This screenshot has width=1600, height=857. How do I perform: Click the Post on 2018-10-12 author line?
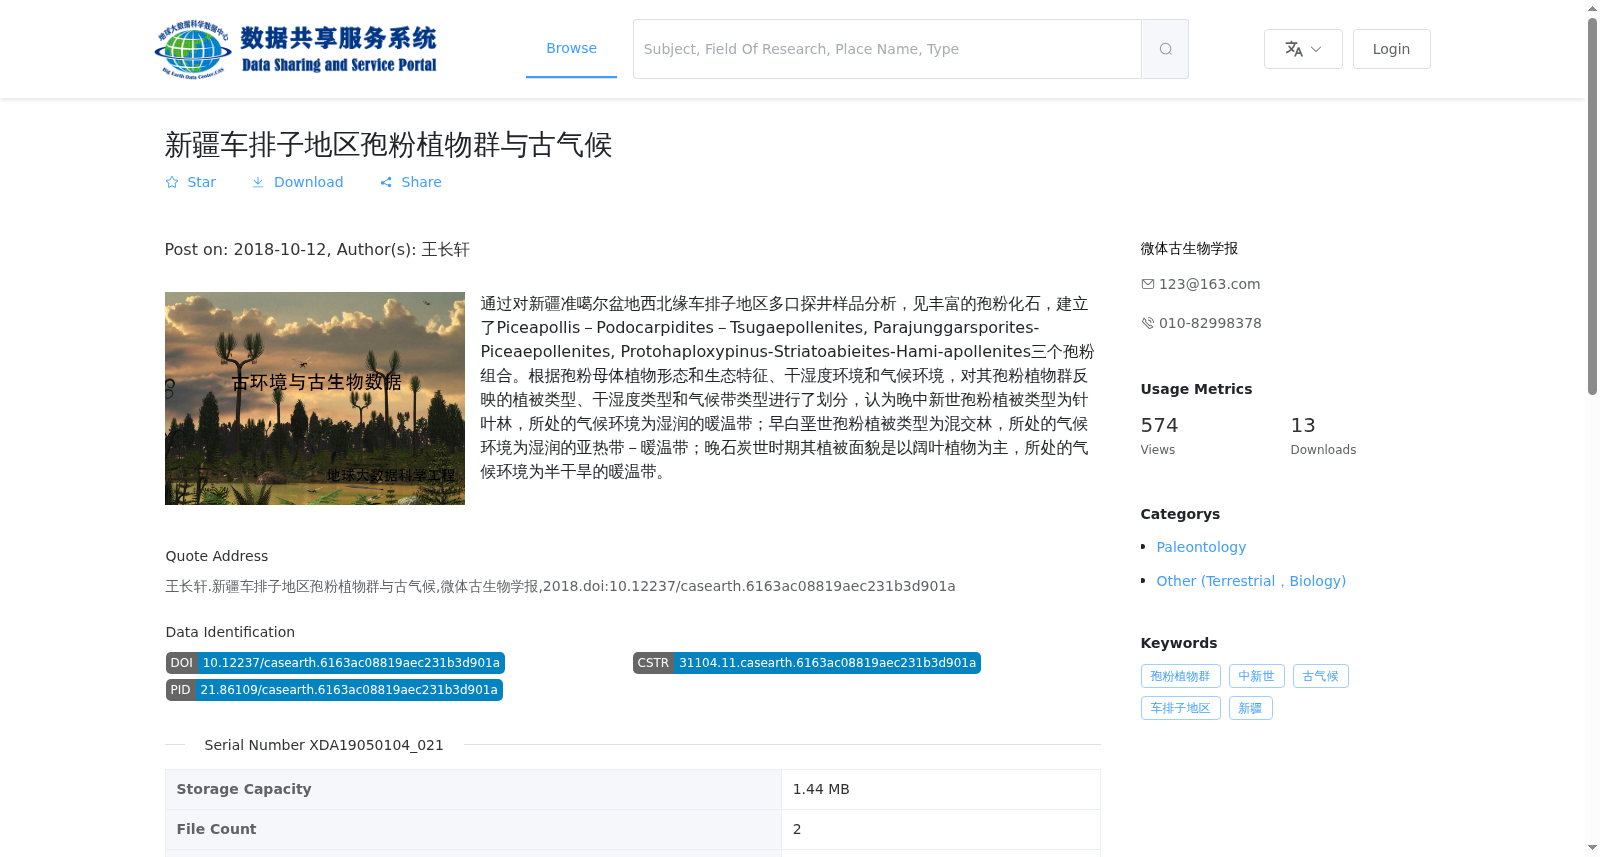(317, 249)
